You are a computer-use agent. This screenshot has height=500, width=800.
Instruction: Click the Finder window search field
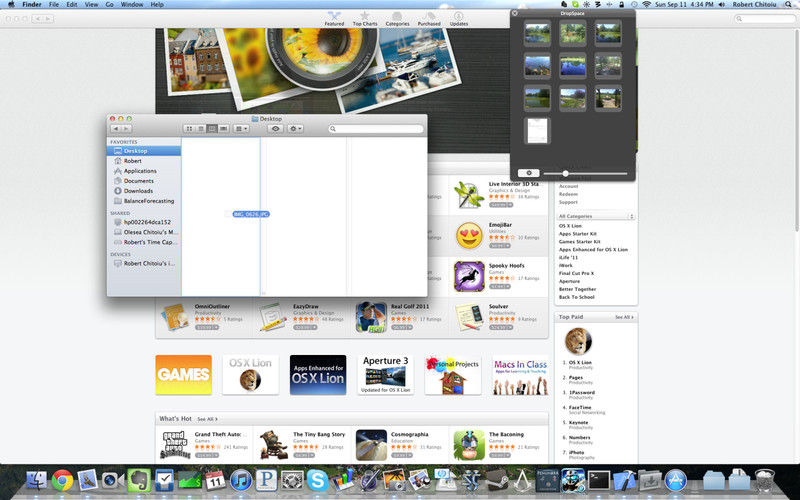click(376, 129)
